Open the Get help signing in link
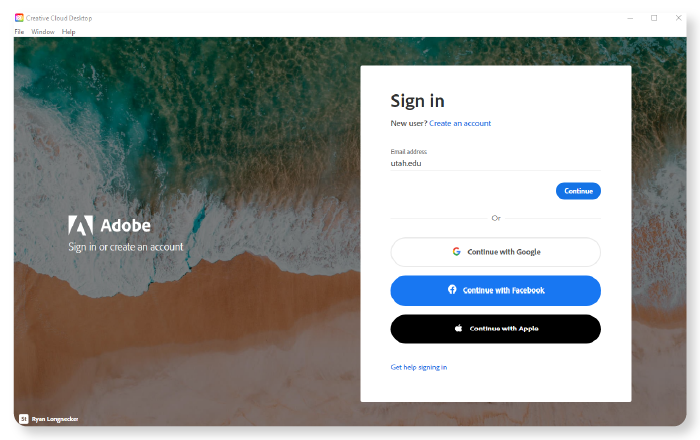This screenshot has width=700, height=440. click(419, 367)
